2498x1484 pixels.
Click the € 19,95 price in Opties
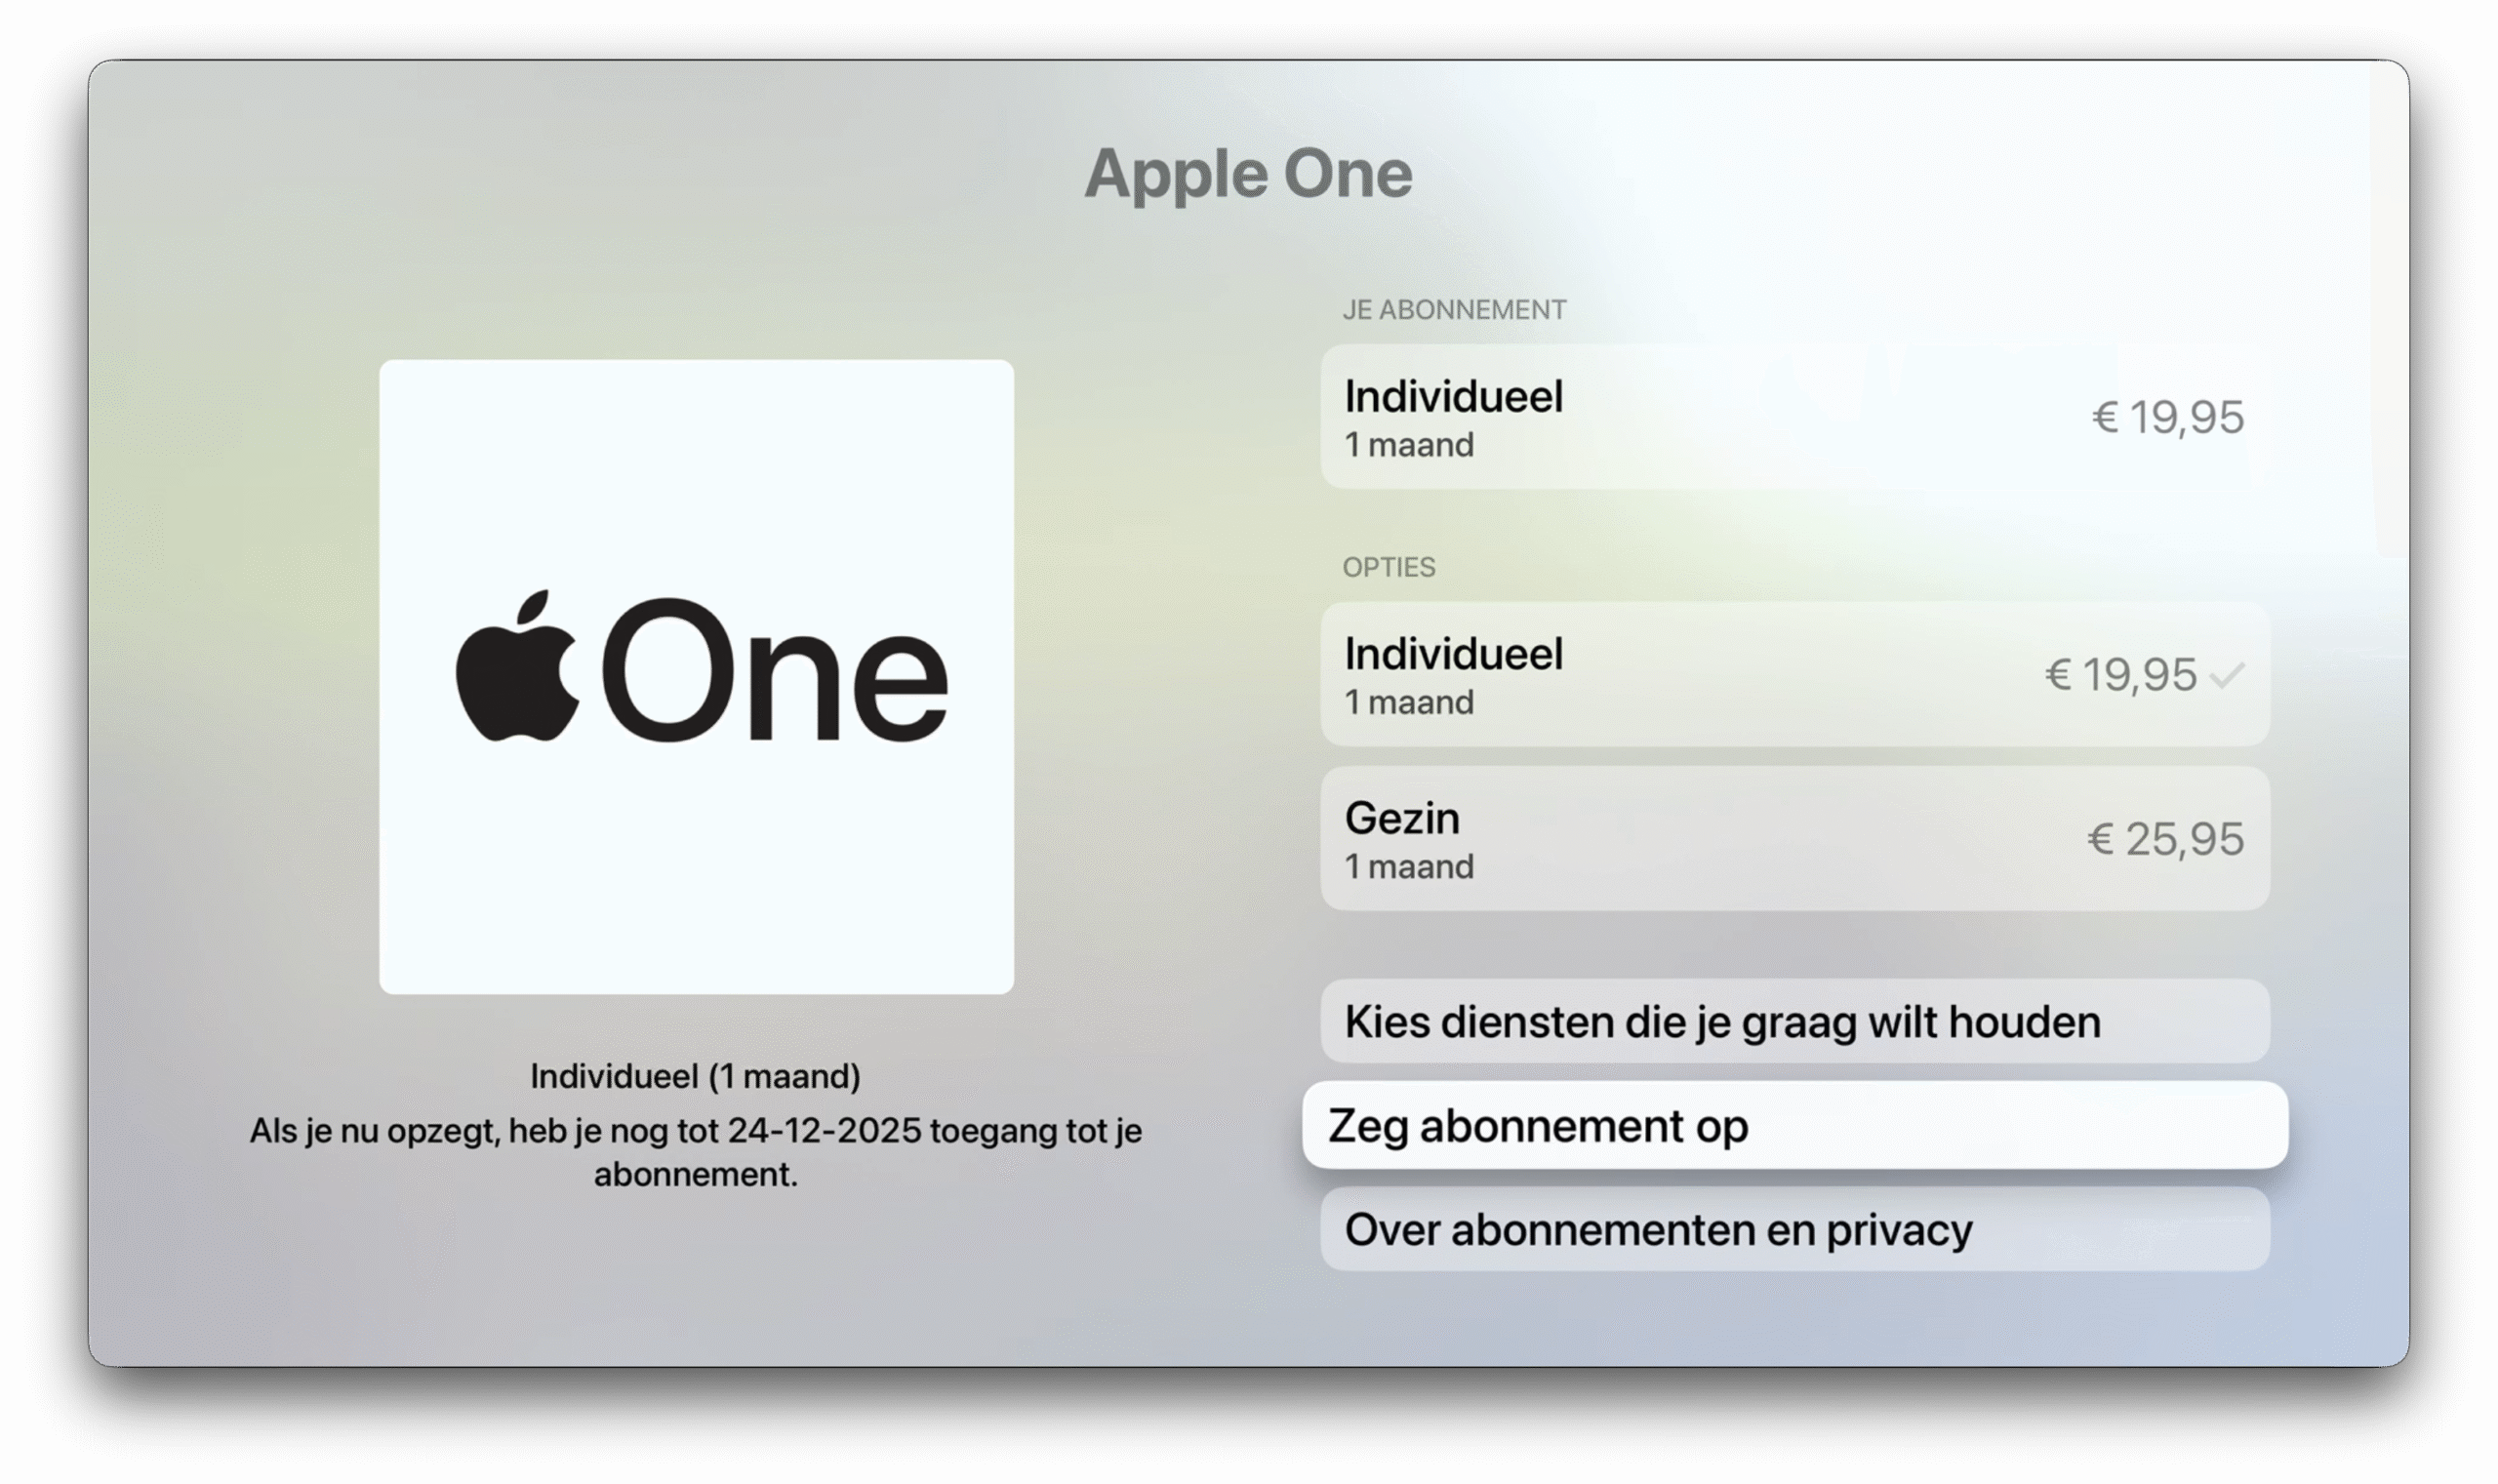[x=2120, y=675]
